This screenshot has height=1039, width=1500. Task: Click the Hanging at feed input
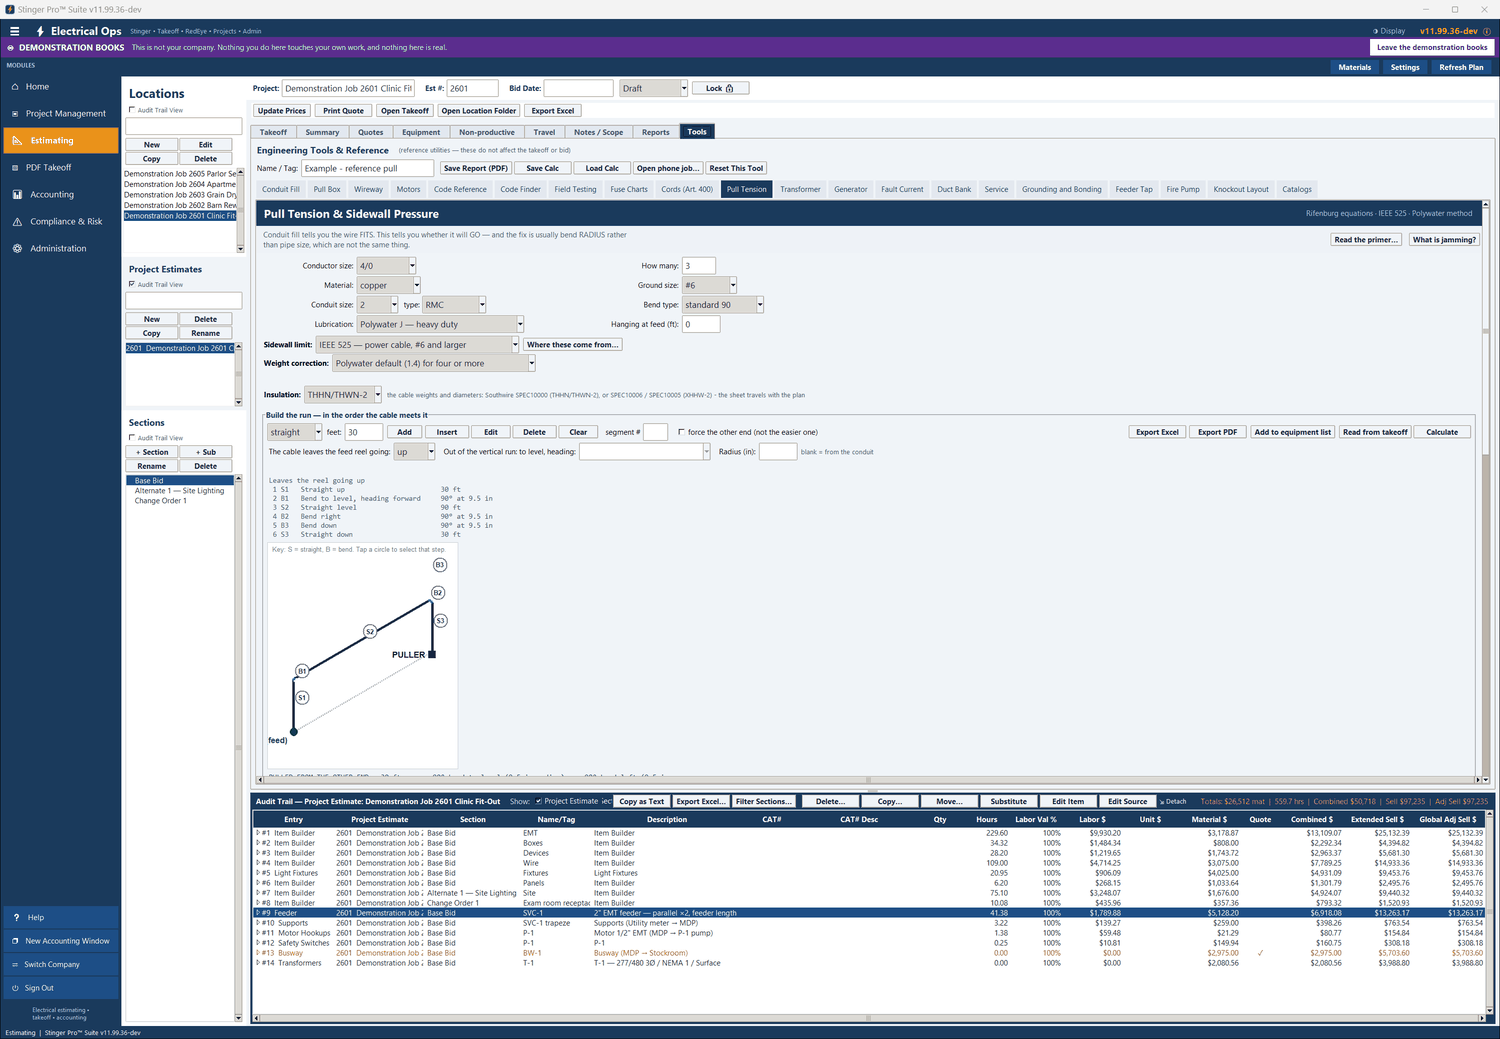[701, 324]
